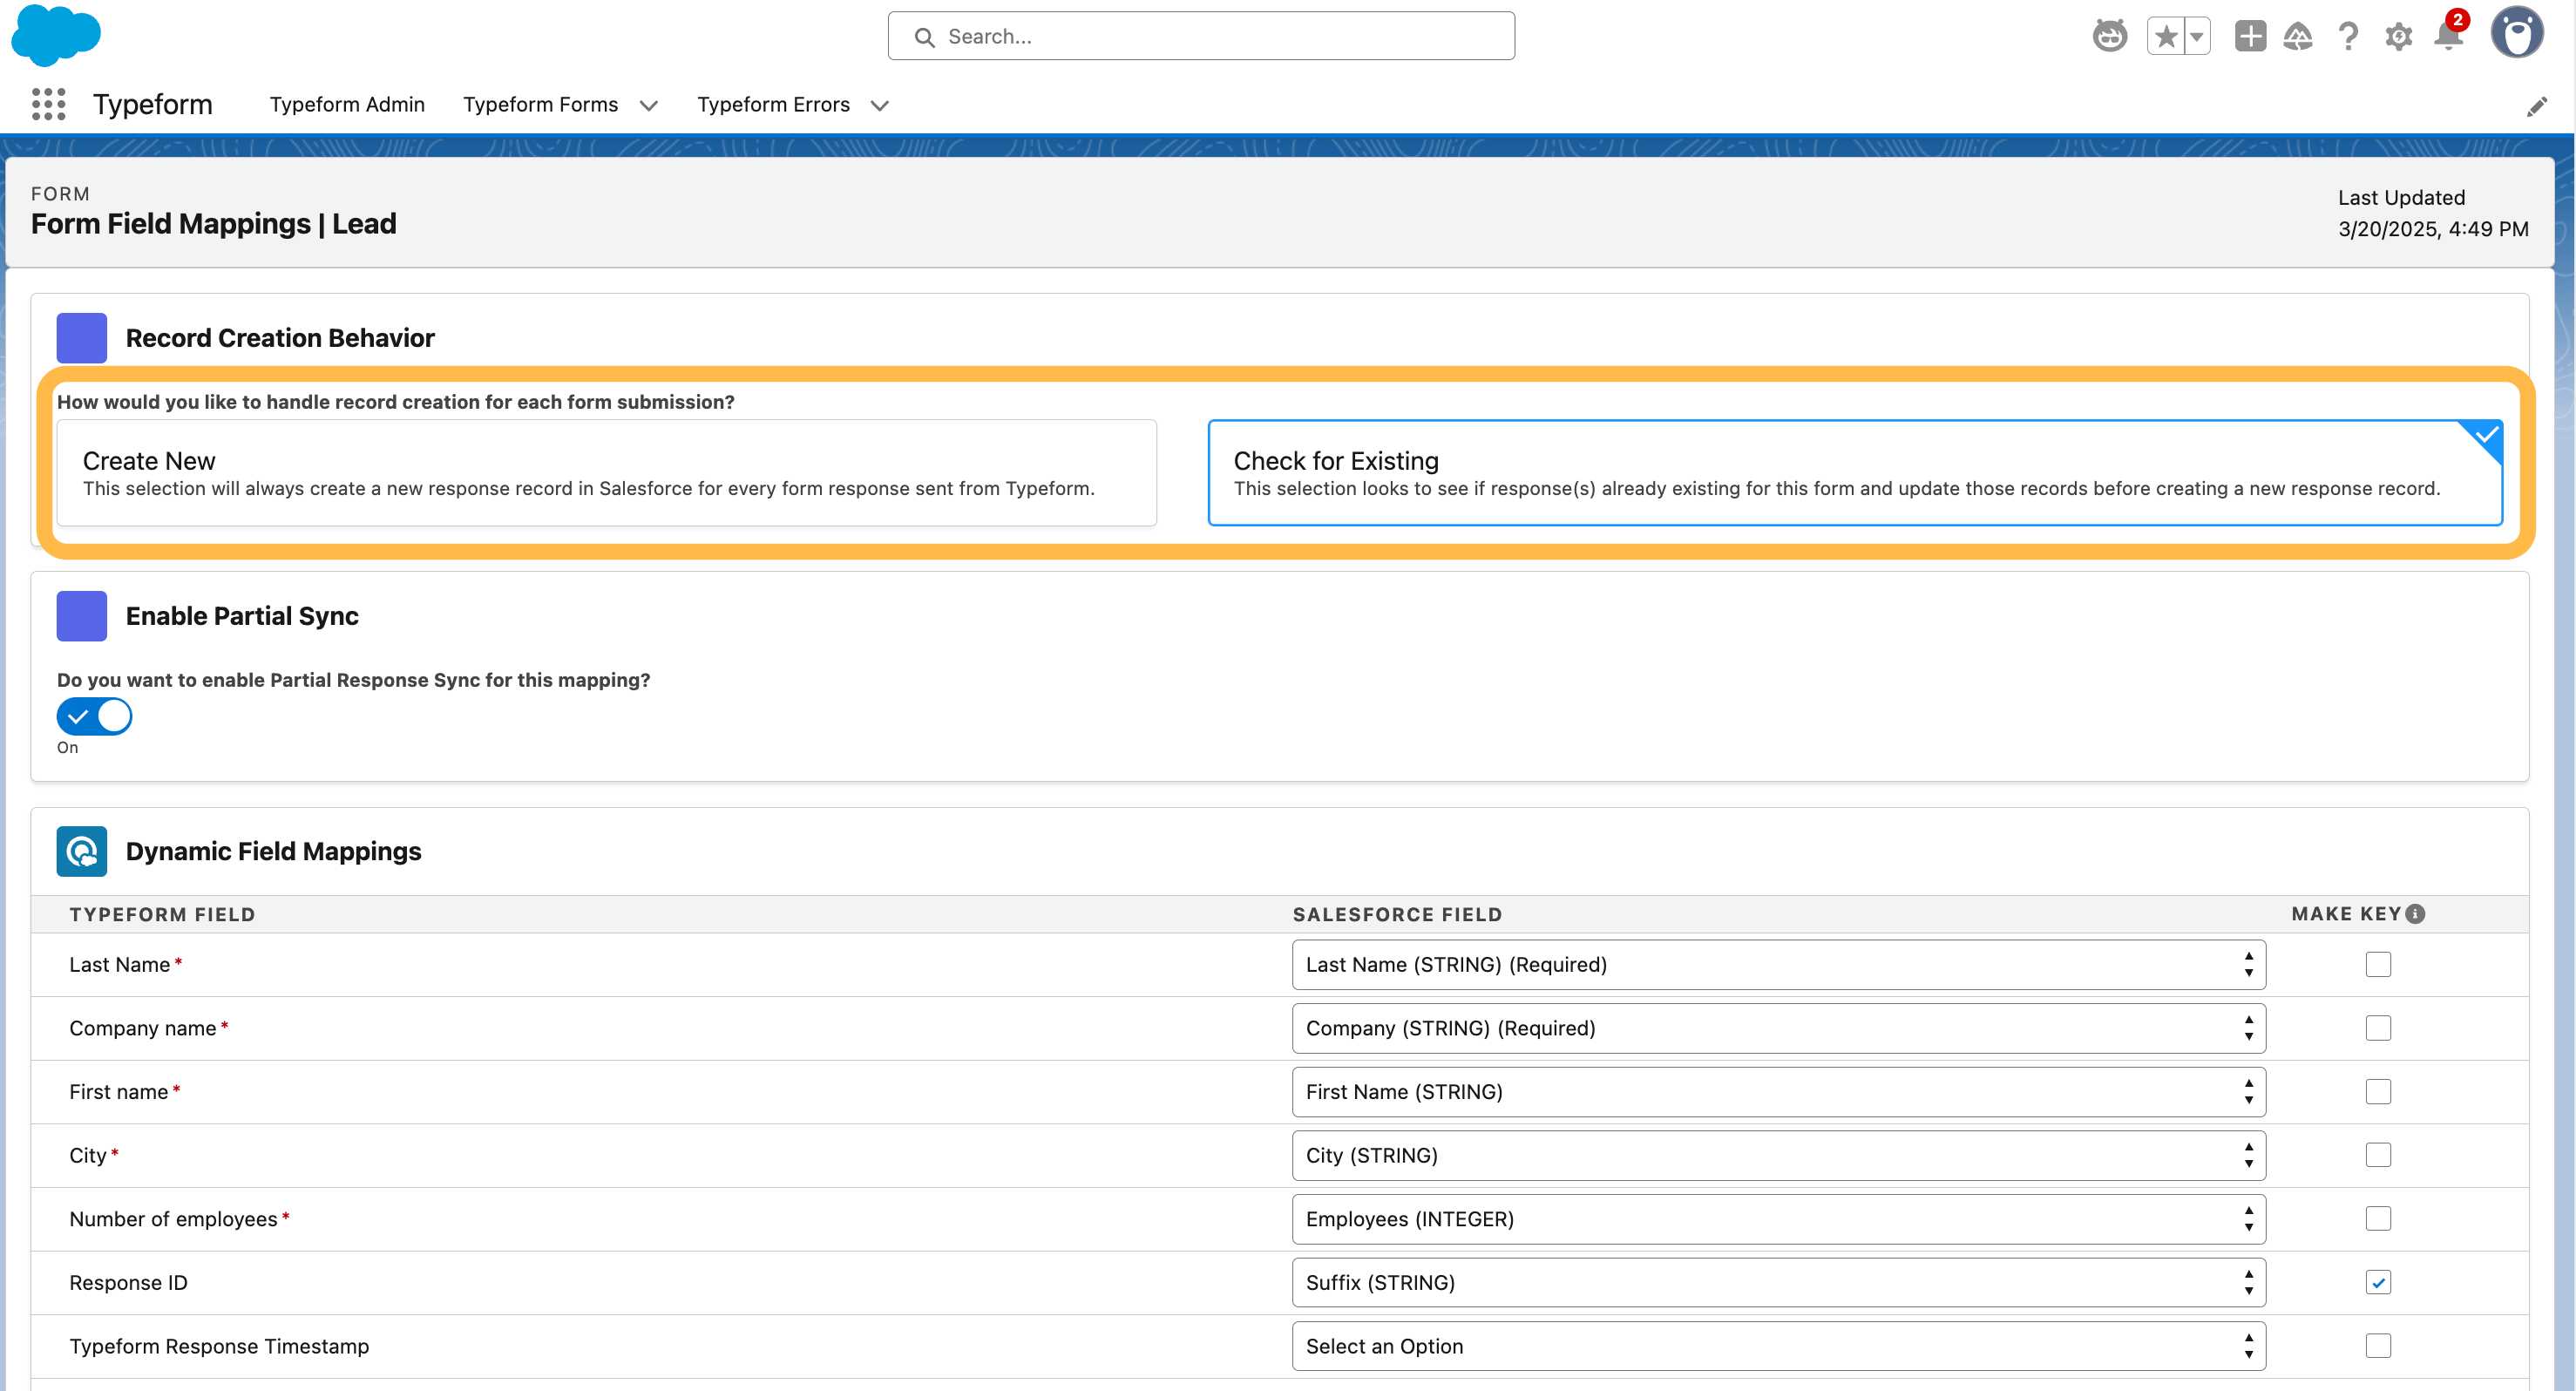Check Make Key for Company name
Screen dimensions: 2576x1391
[2378, 1028]
